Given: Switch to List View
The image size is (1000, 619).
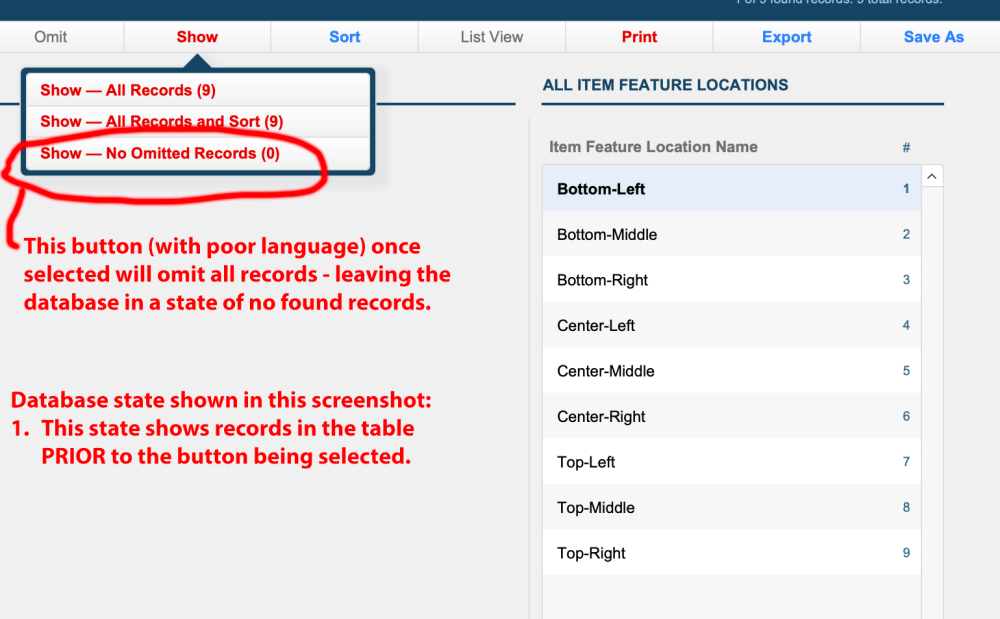Looking at the screenshot, I should click(x=491, y=37).
